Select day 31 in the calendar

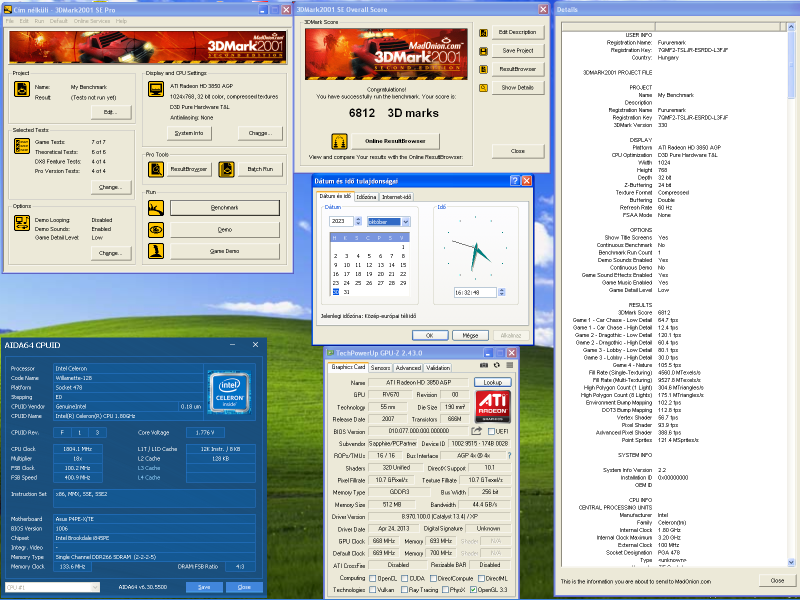click(347, 292)
